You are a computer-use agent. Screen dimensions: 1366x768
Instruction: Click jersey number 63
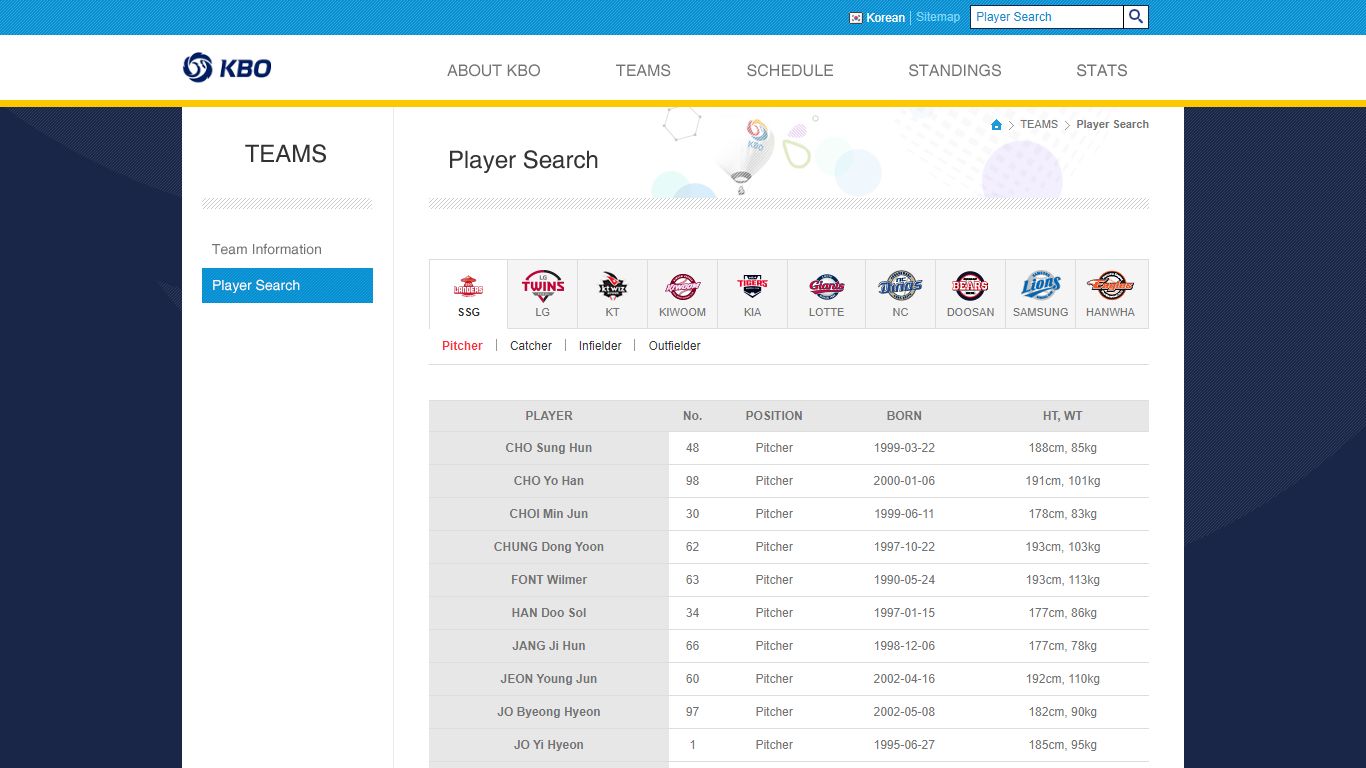693,580
